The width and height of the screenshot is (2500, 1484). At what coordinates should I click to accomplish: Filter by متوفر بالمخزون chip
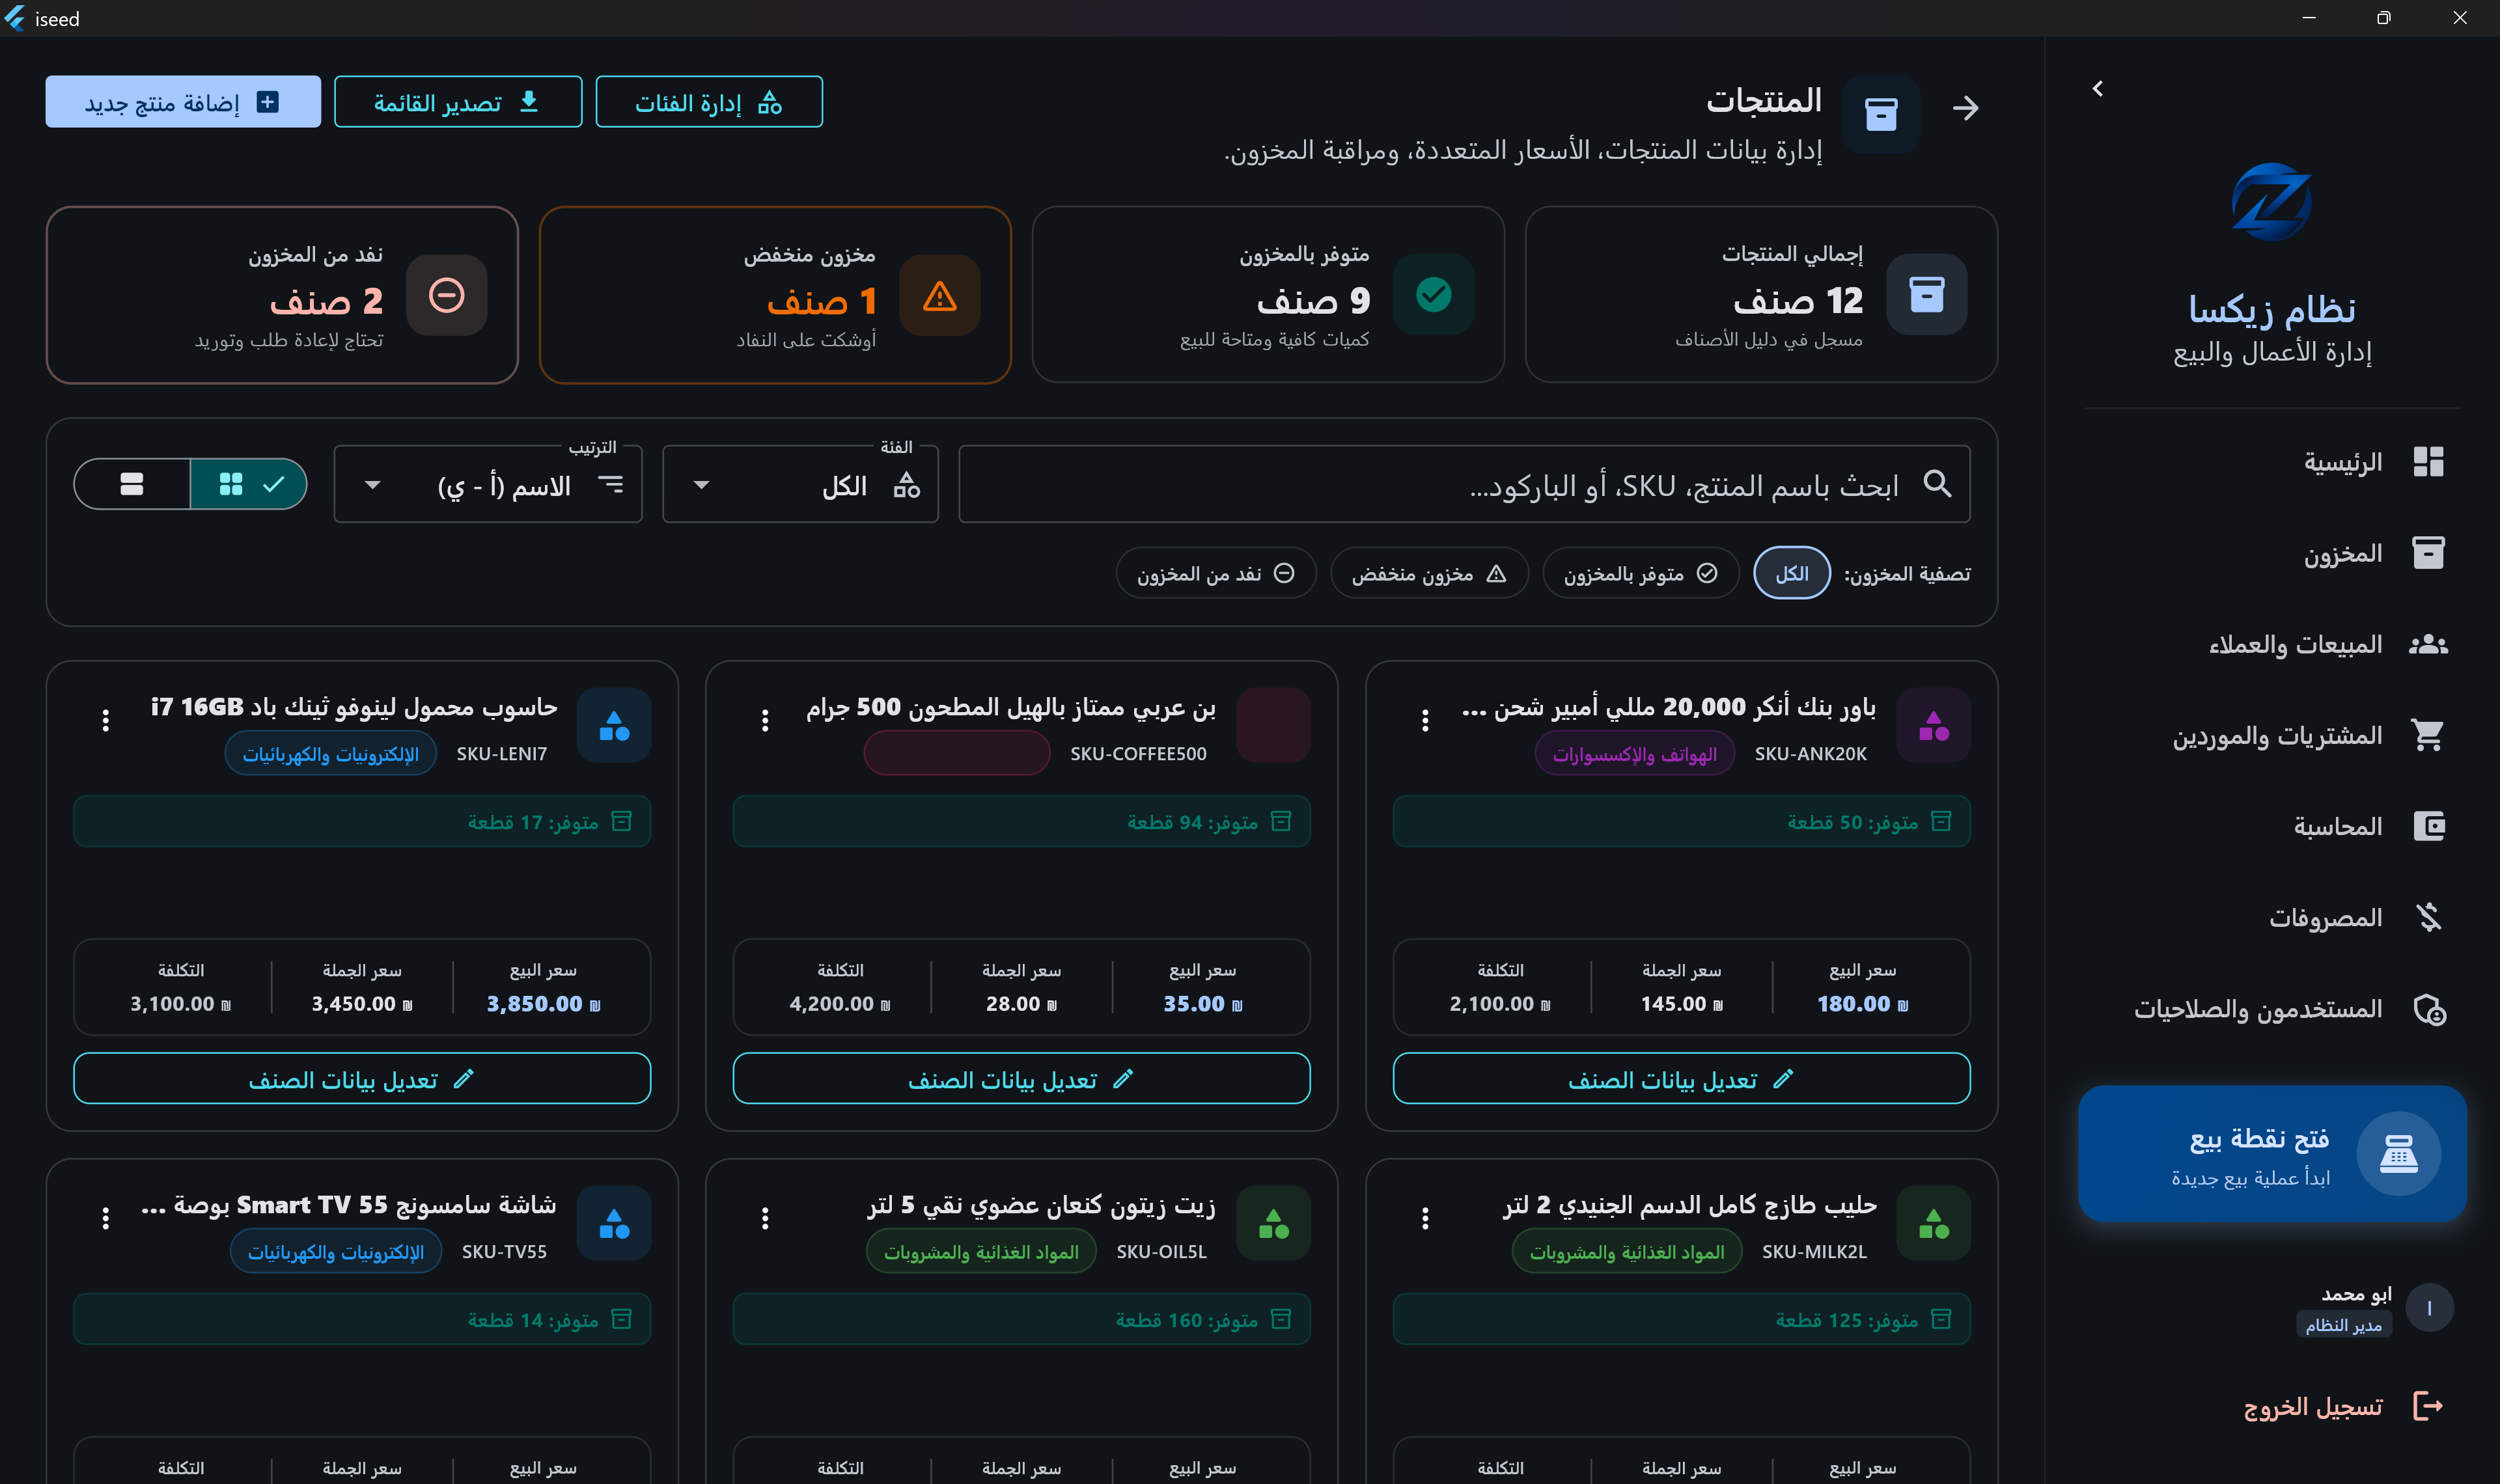(1640, 573)
